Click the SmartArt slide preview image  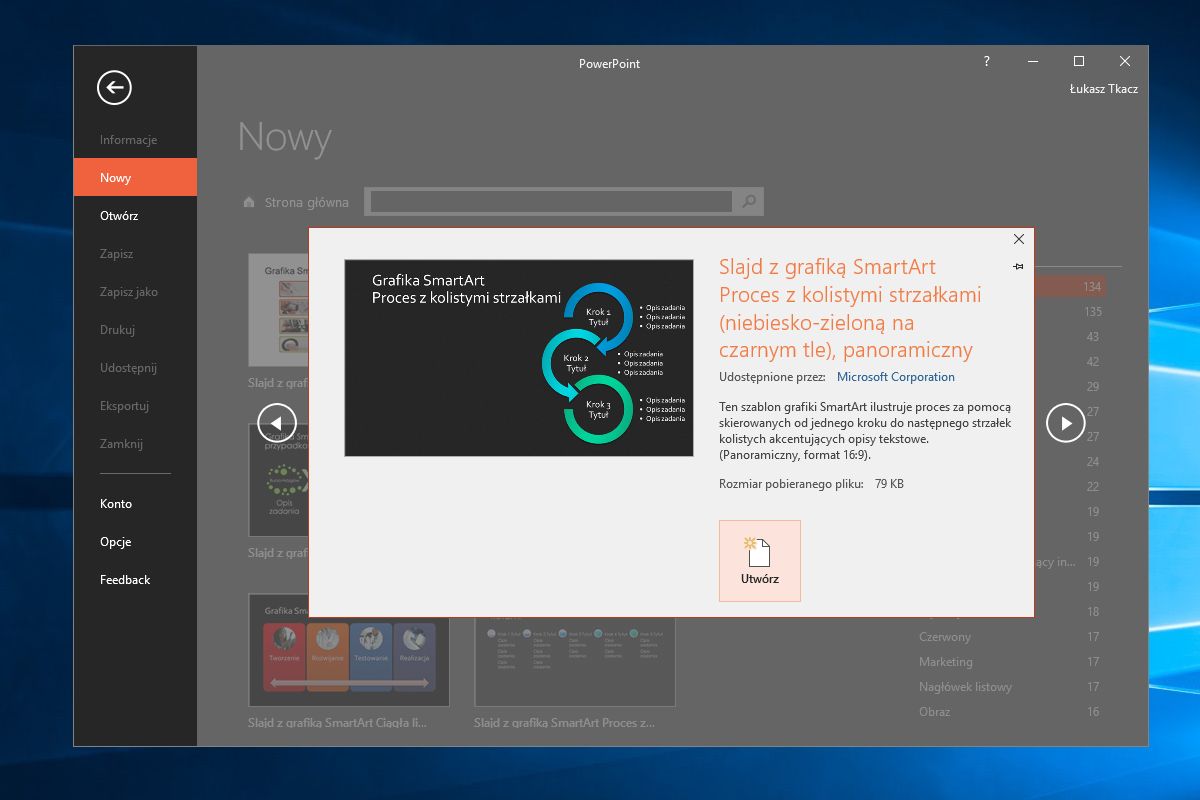click(519, 358)
